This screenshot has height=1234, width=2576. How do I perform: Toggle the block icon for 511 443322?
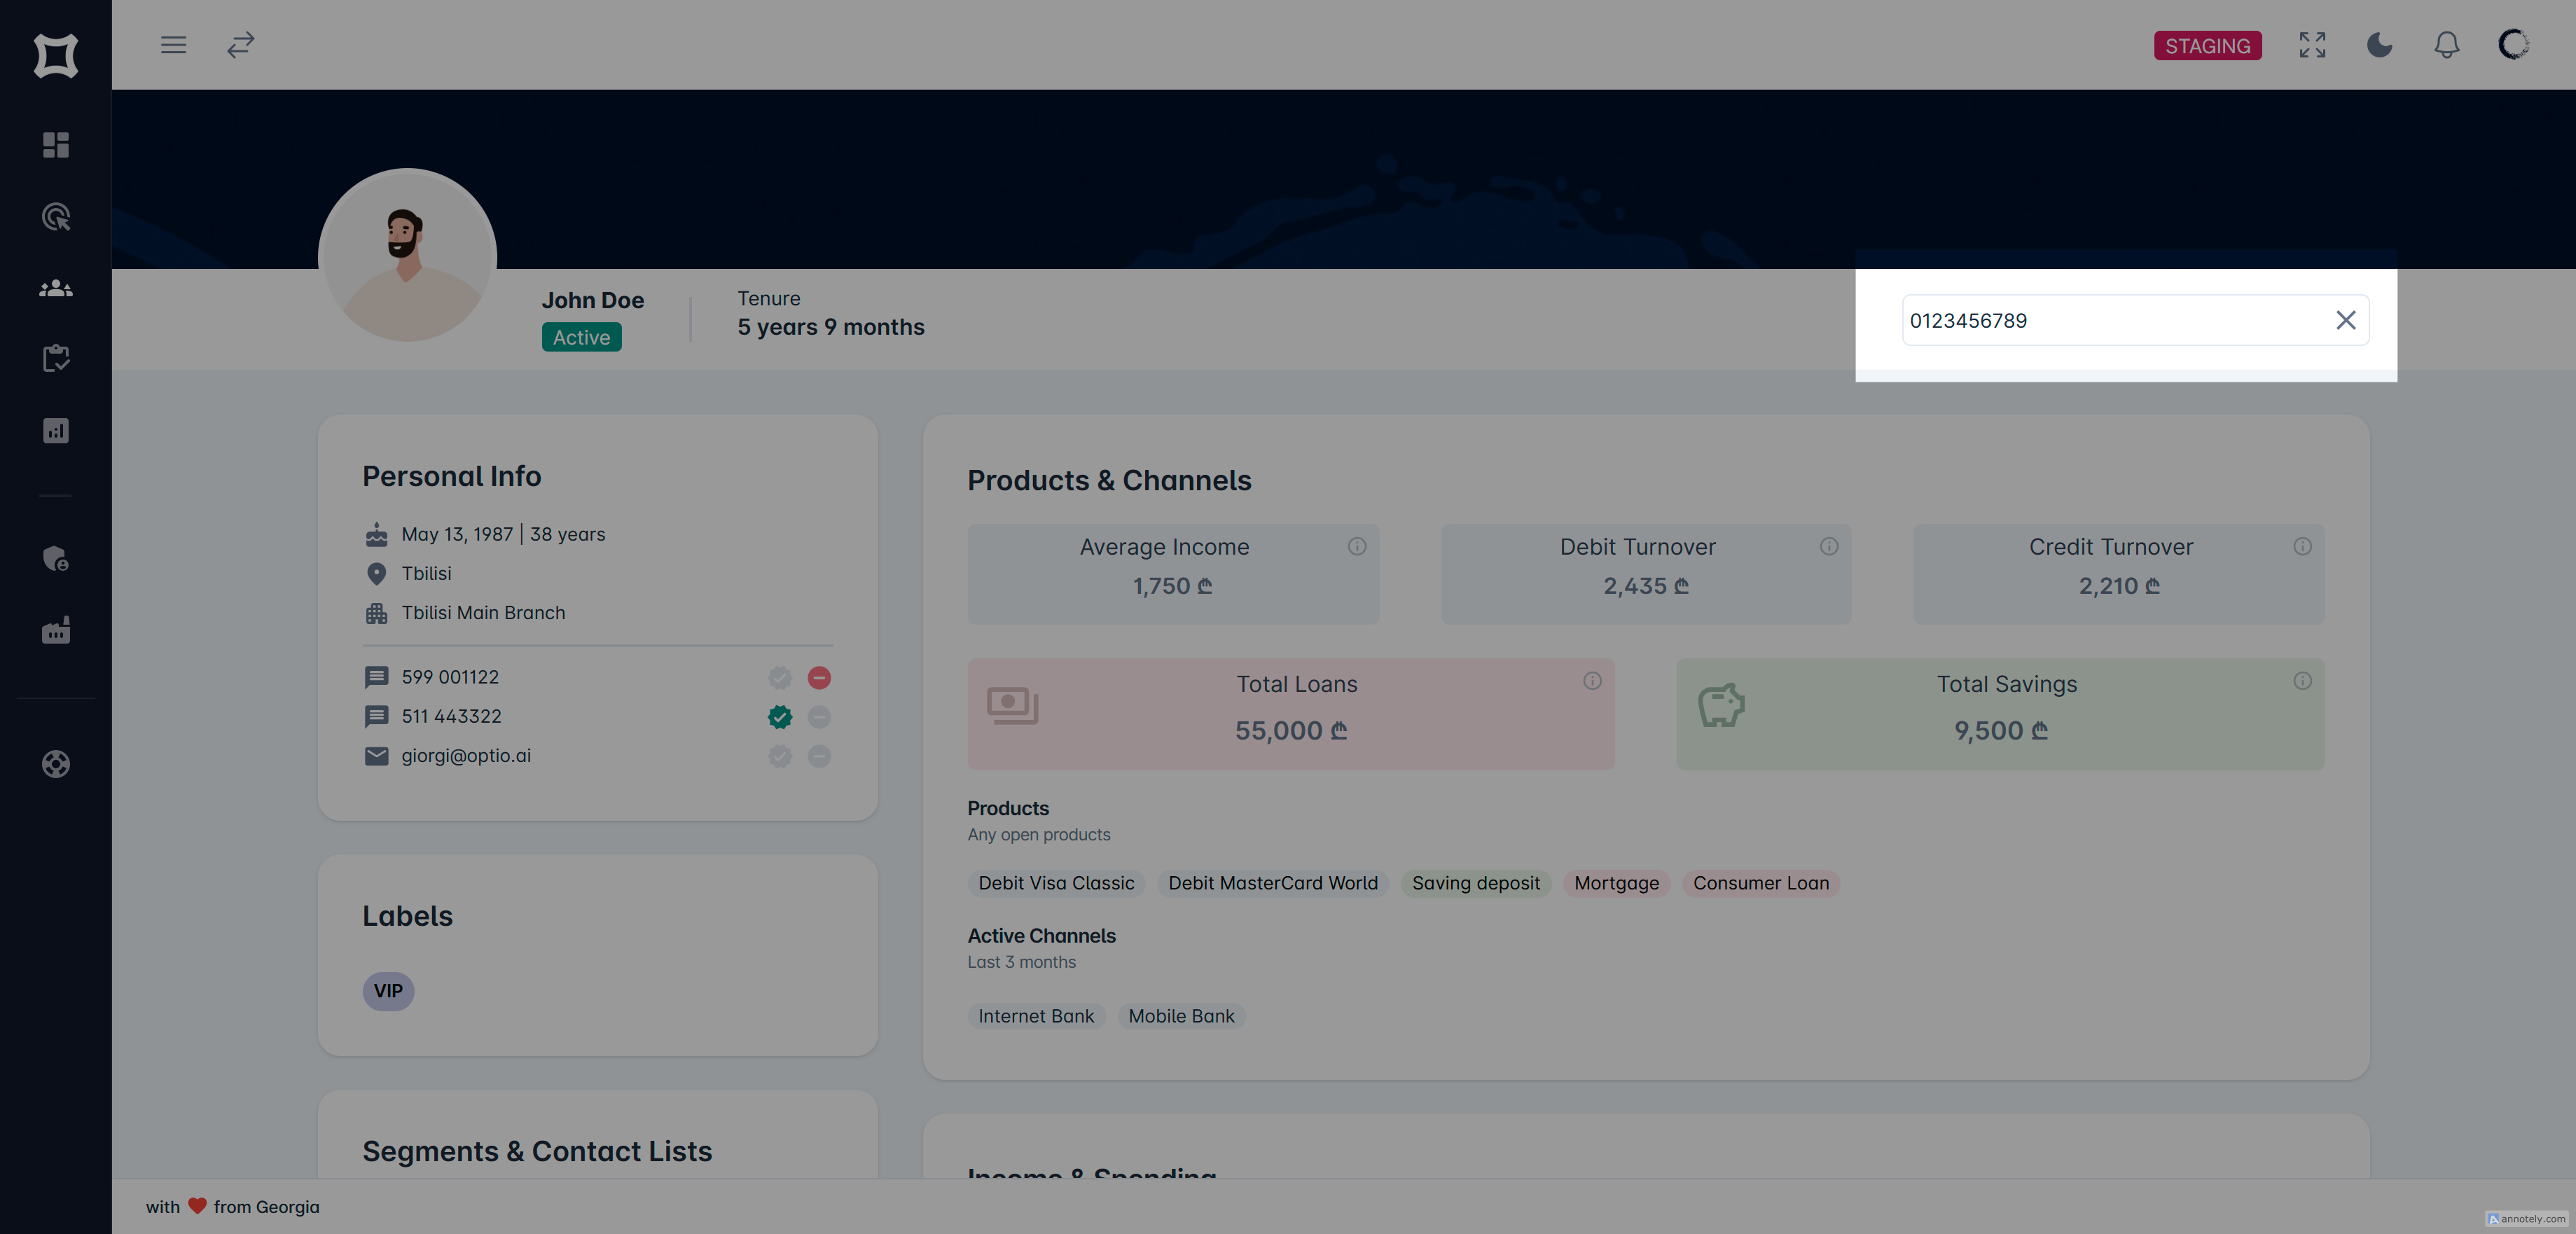tap(819, 717)
